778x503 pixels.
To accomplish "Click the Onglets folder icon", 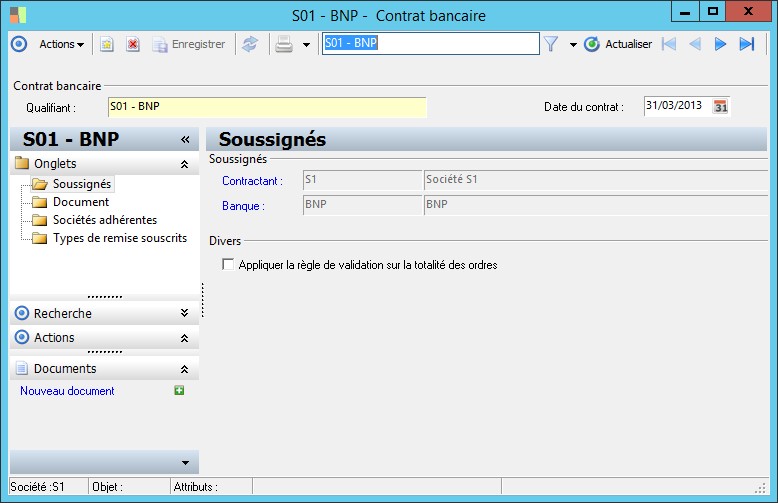I will pyautogui.click(x=22, y=163).
